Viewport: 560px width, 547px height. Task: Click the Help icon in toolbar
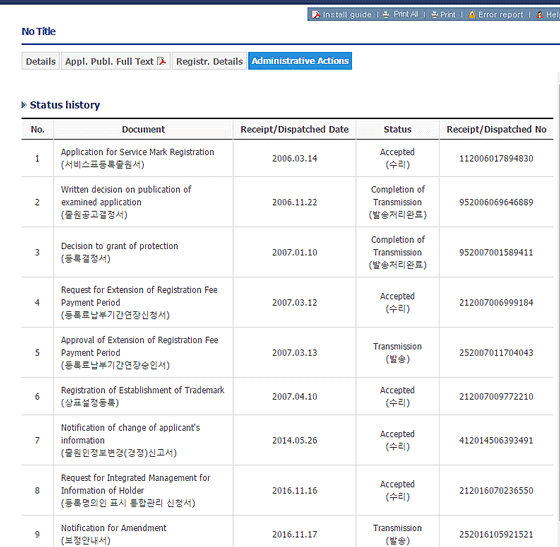click(540, 15)
